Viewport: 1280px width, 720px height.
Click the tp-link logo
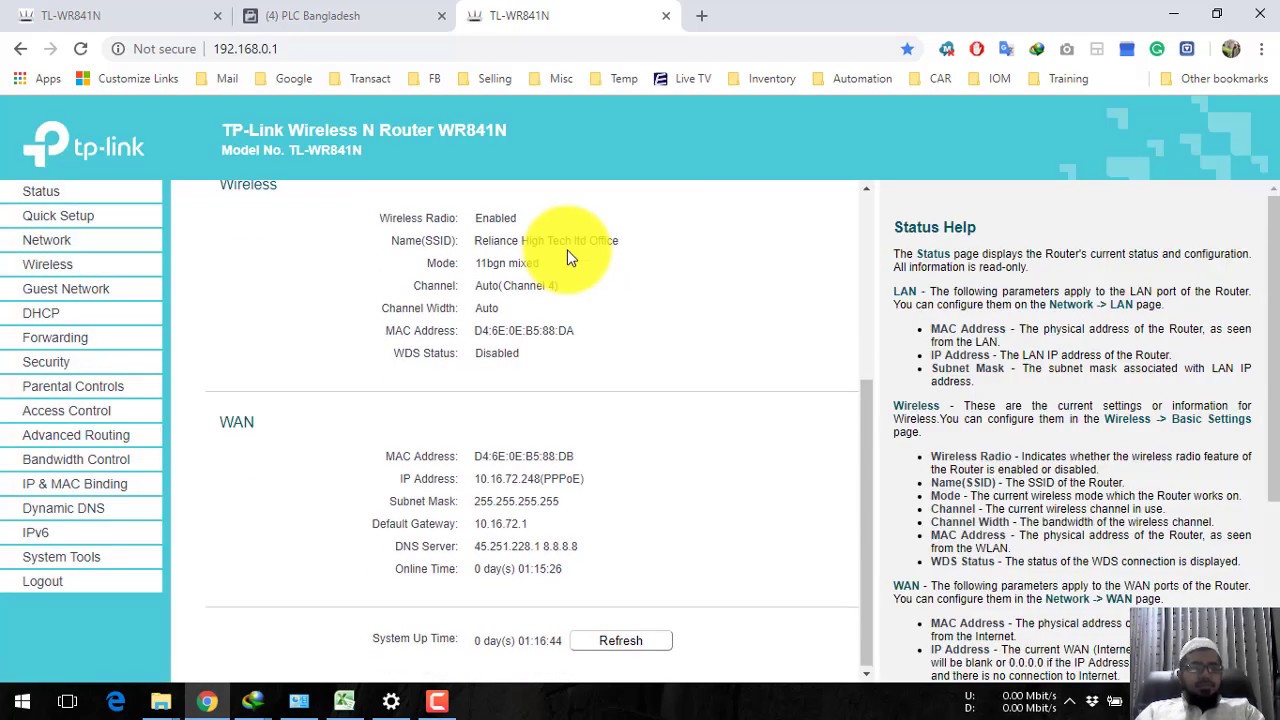pyautogui.click(x=84, y=144)
